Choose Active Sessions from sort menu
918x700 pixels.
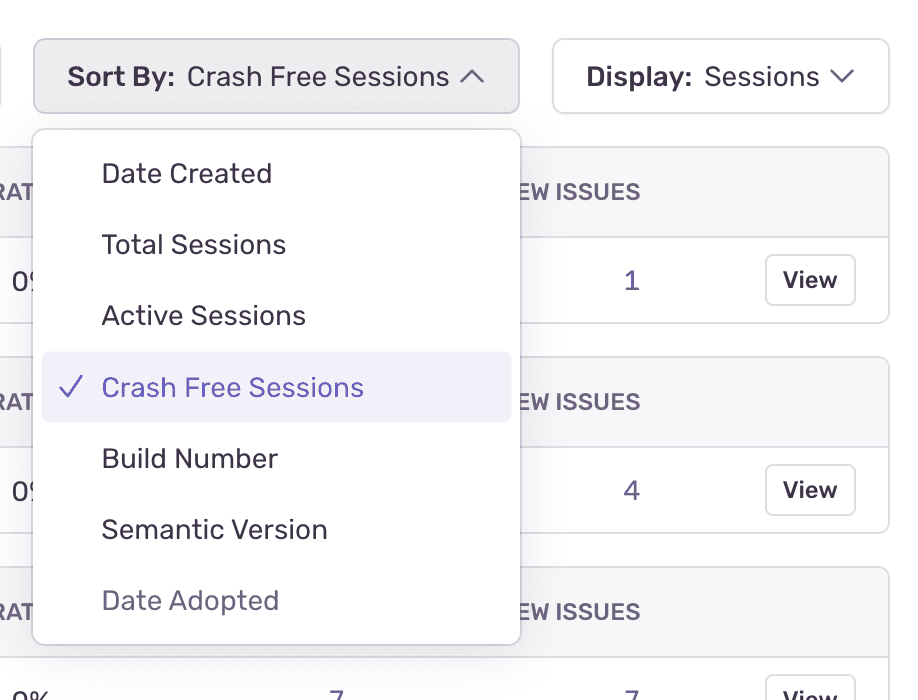(203, 315)
